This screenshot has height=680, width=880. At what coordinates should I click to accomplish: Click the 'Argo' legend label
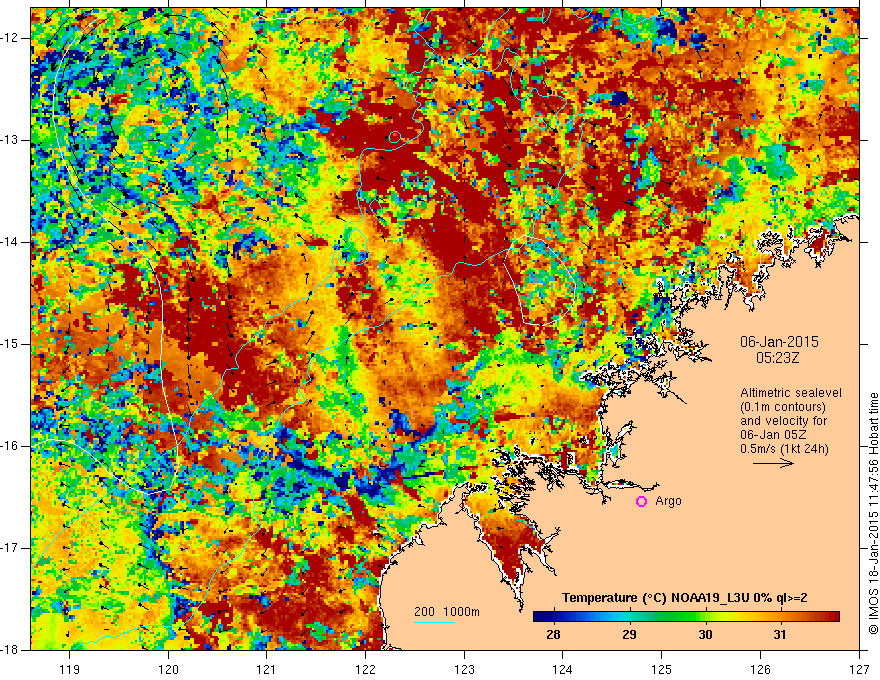[668, 501]
